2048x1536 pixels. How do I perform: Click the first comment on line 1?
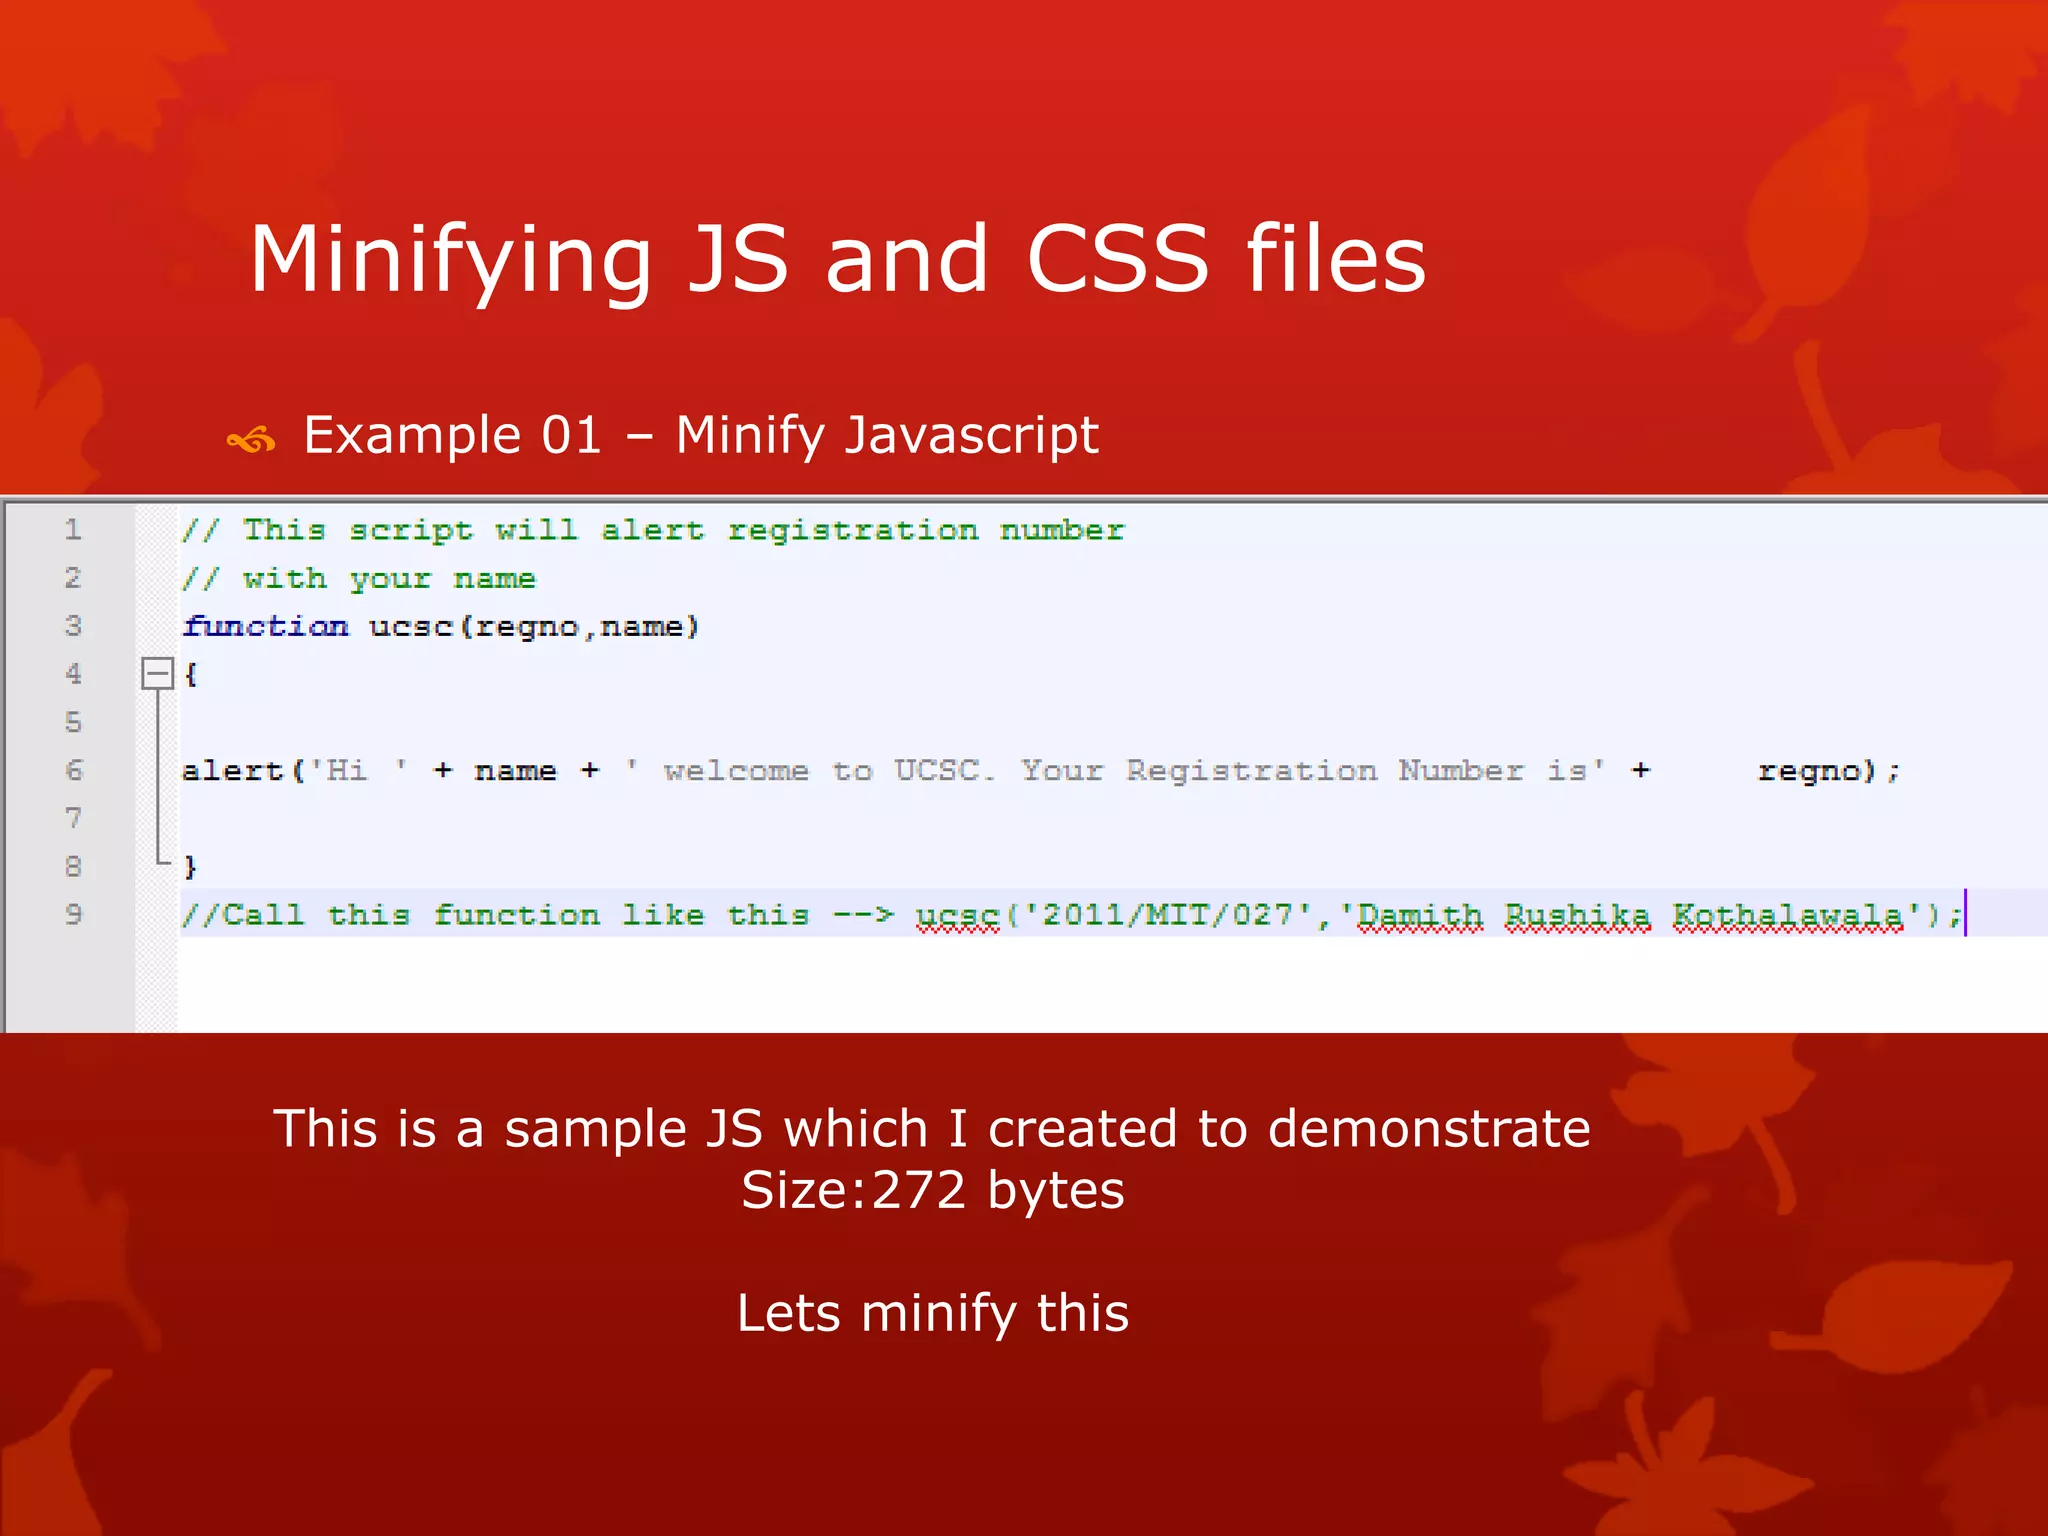pyautogui.click(x=652, y=530)
